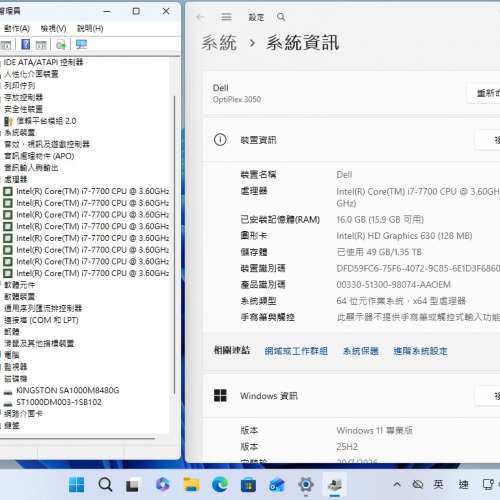Image resolution: width=500 pixels, height=500 pixels.
Task: Select the 處理器 category node
Action: [16, 179]
